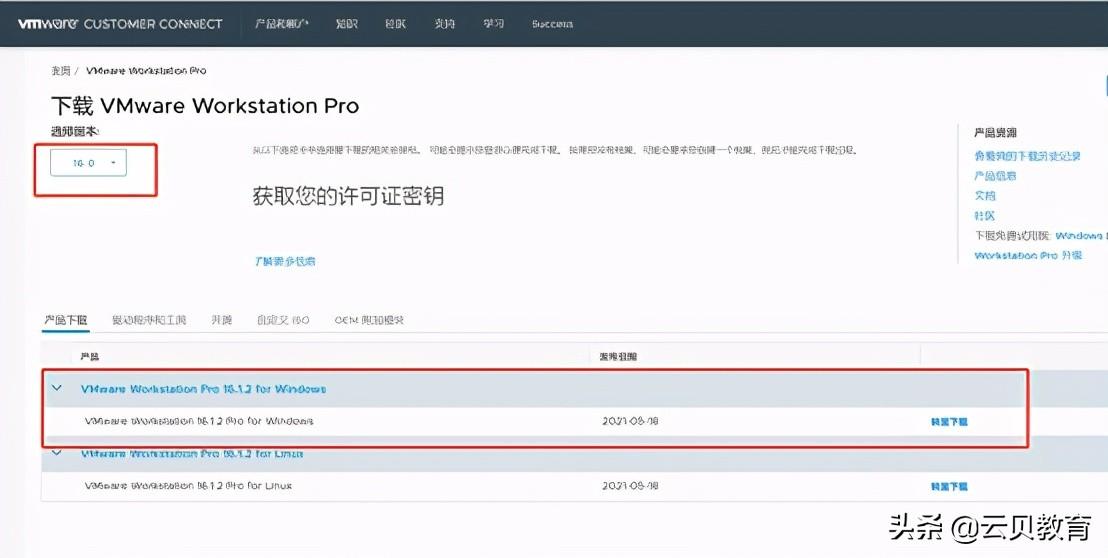
Task: Click the release date in the Windows row
Action: [x=630, y=422]
